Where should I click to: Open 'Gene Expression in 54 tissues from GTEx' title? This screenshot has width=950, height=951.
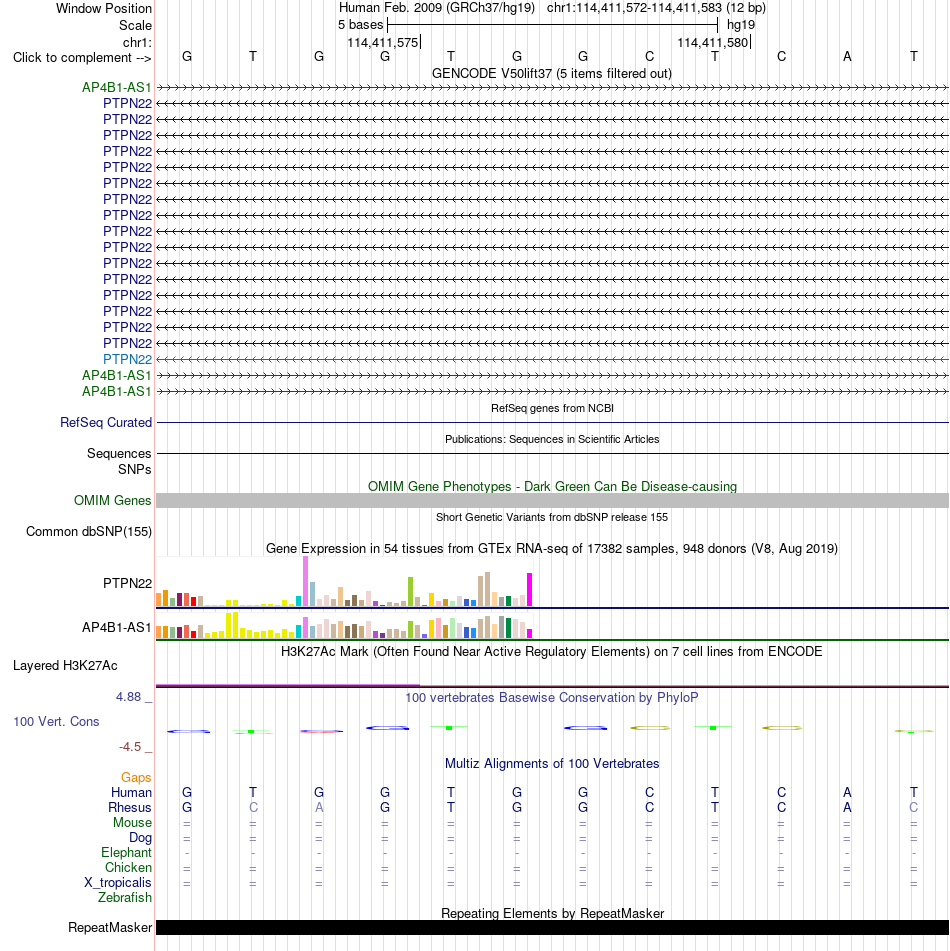click(552, 548)
